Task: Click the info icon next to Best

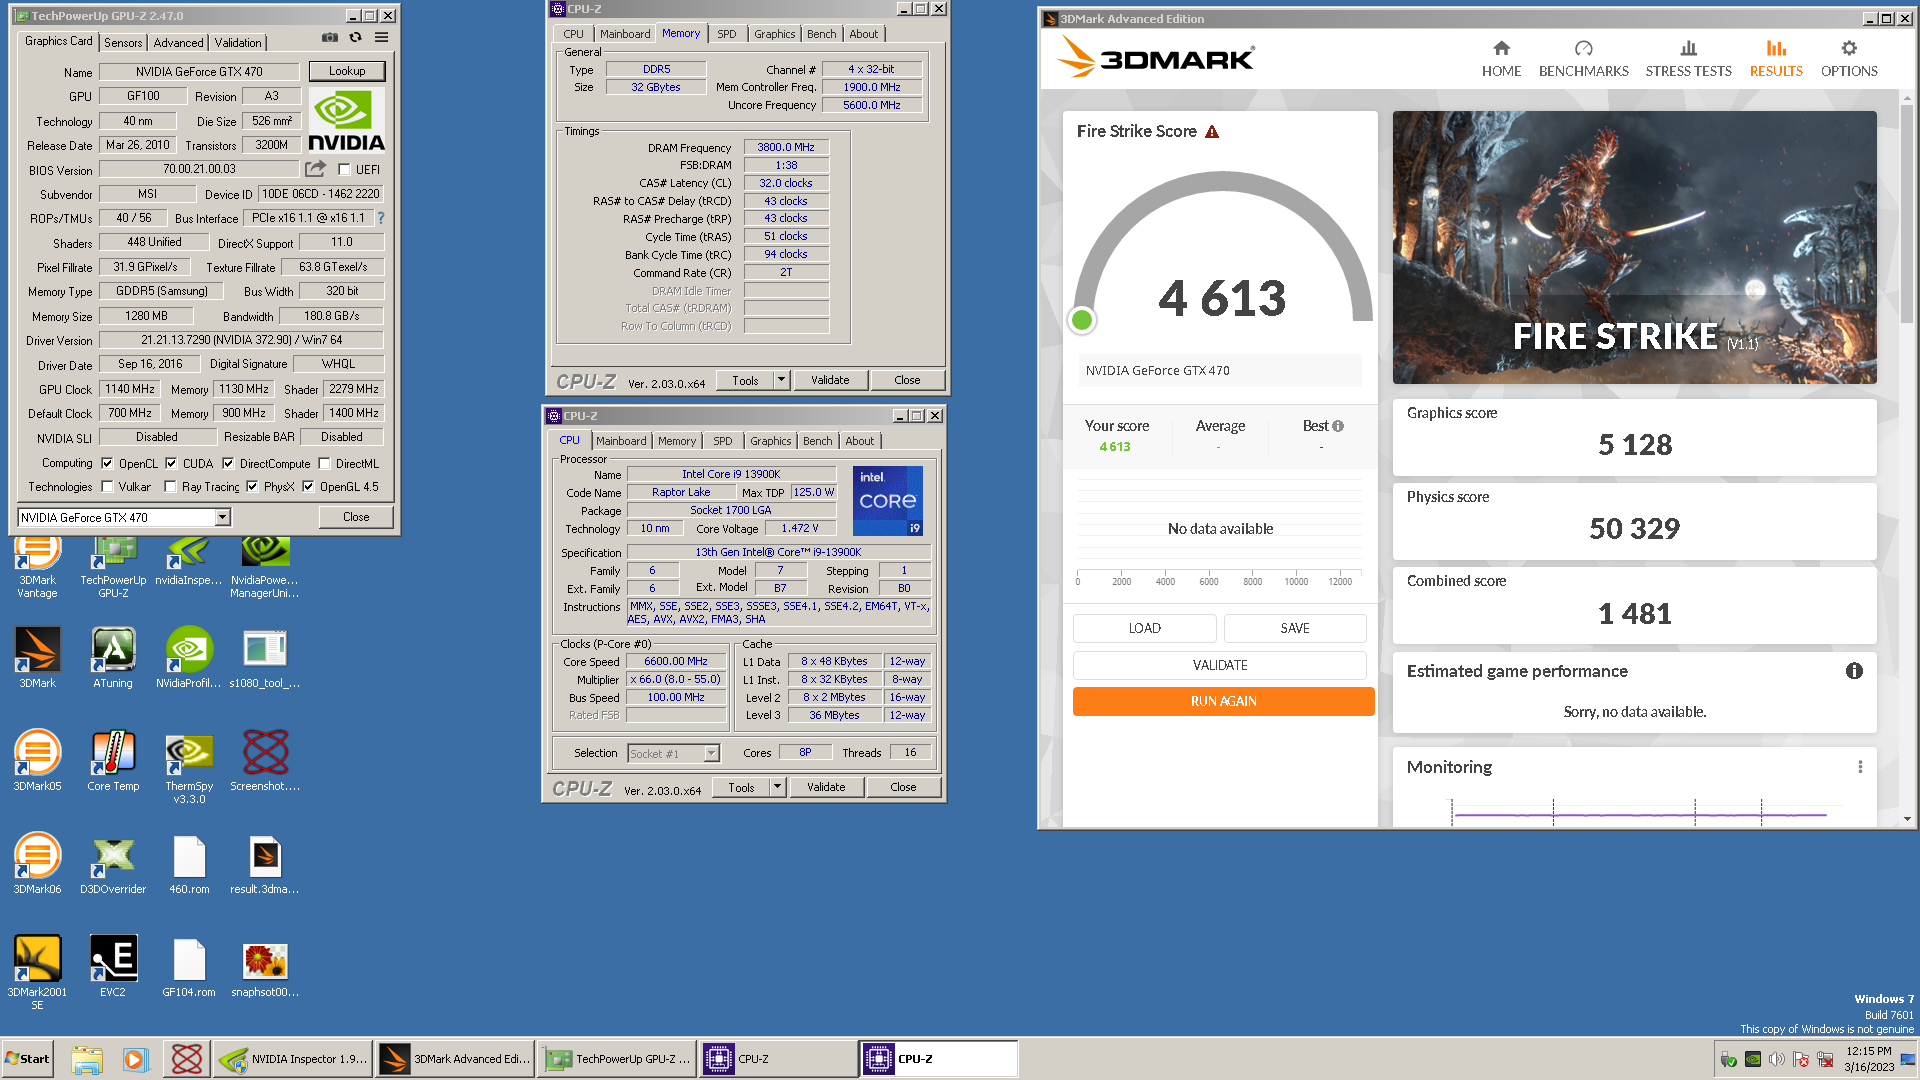Action: (1338, 426)
